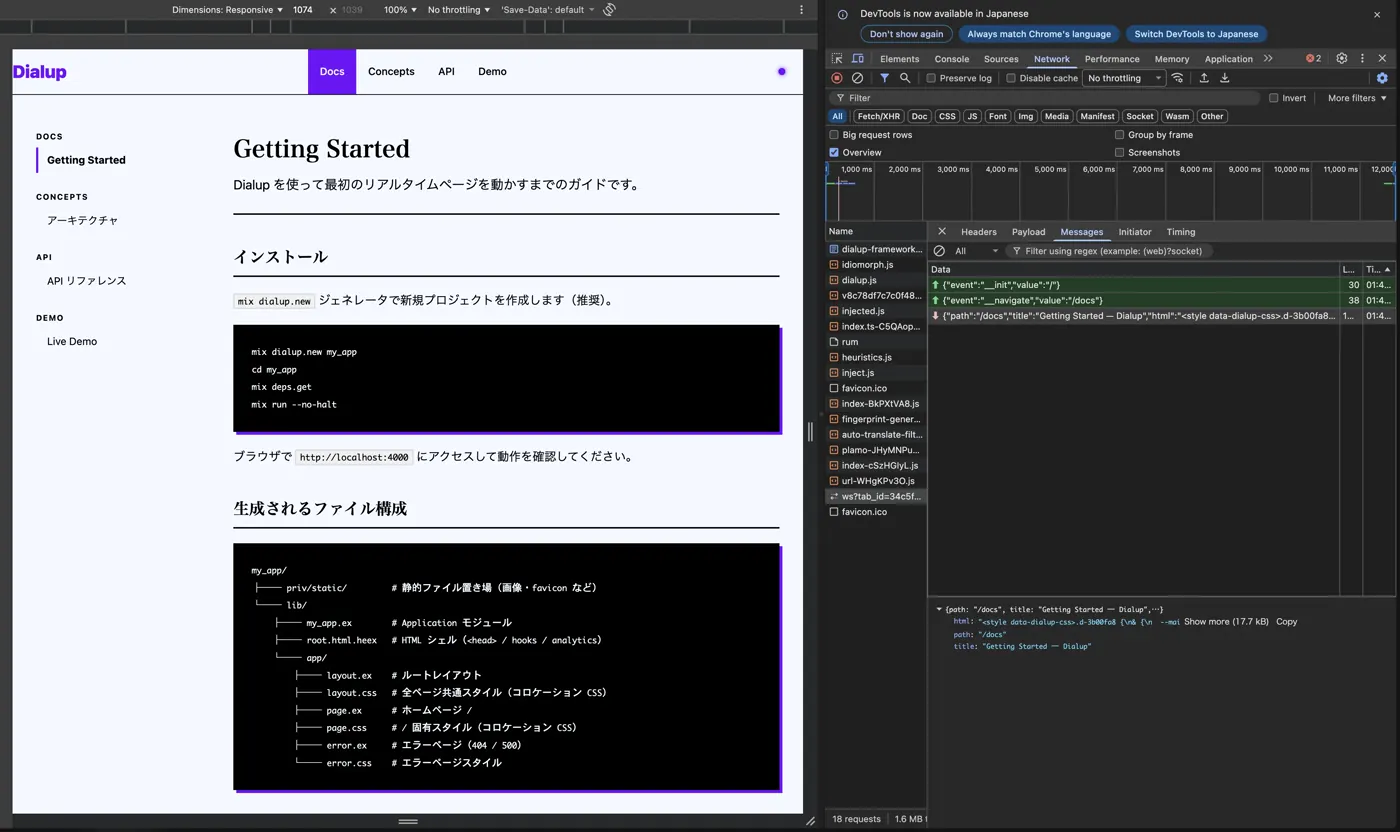The image size is (1400, 832).
Task: Rotate device orientation icon
Action: pos(609,10)
